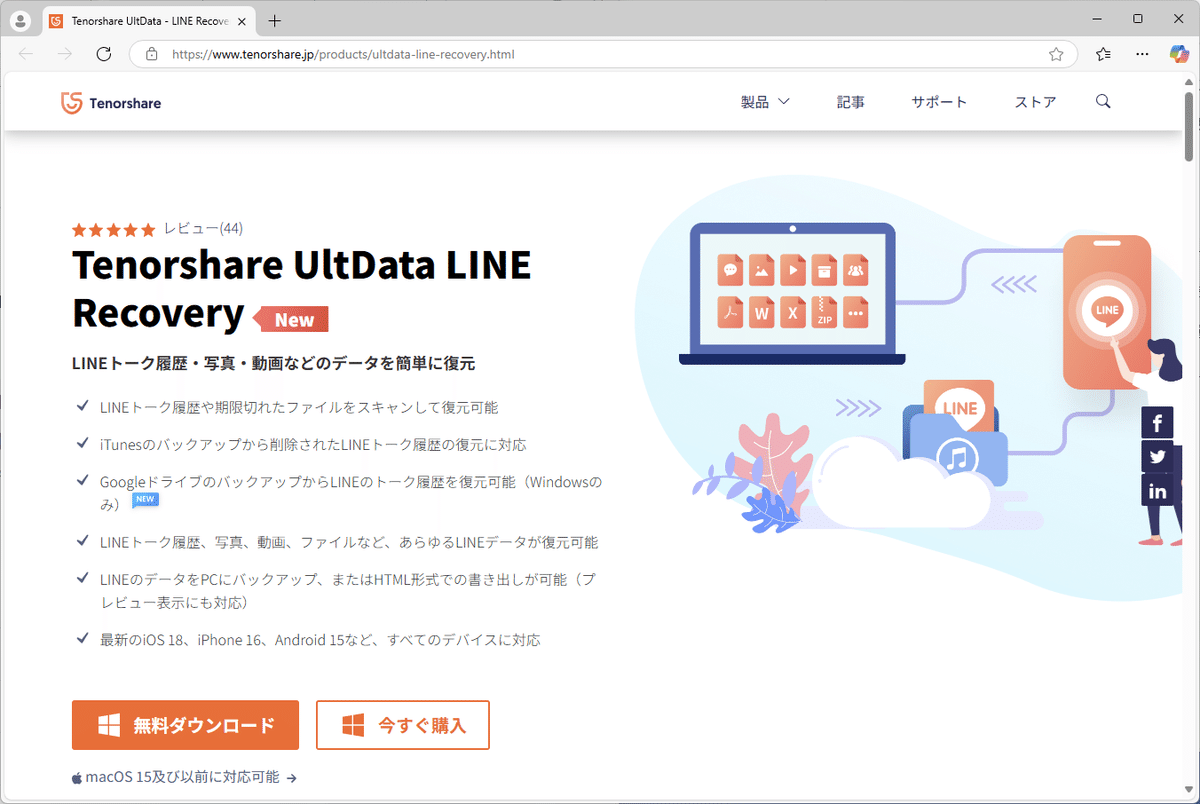Click the music note folder in the illustration
The height and width of the screenshot is (804, 1200).
pyautogui.click(x=958, y=457)
